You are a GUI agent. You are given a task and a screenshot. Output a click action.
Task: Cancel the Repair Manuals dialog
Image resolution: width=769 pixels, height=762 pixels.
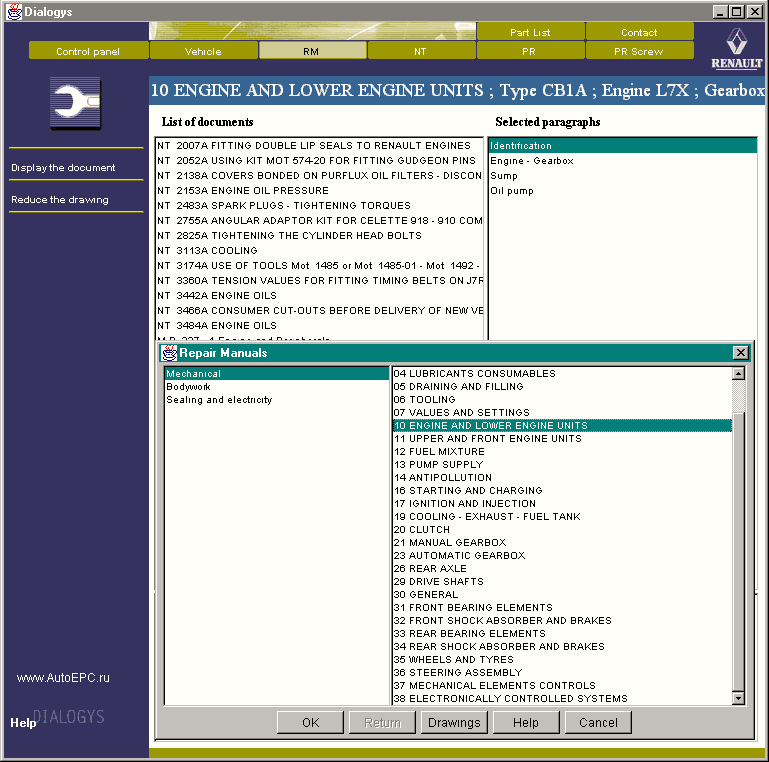(598, 722)
